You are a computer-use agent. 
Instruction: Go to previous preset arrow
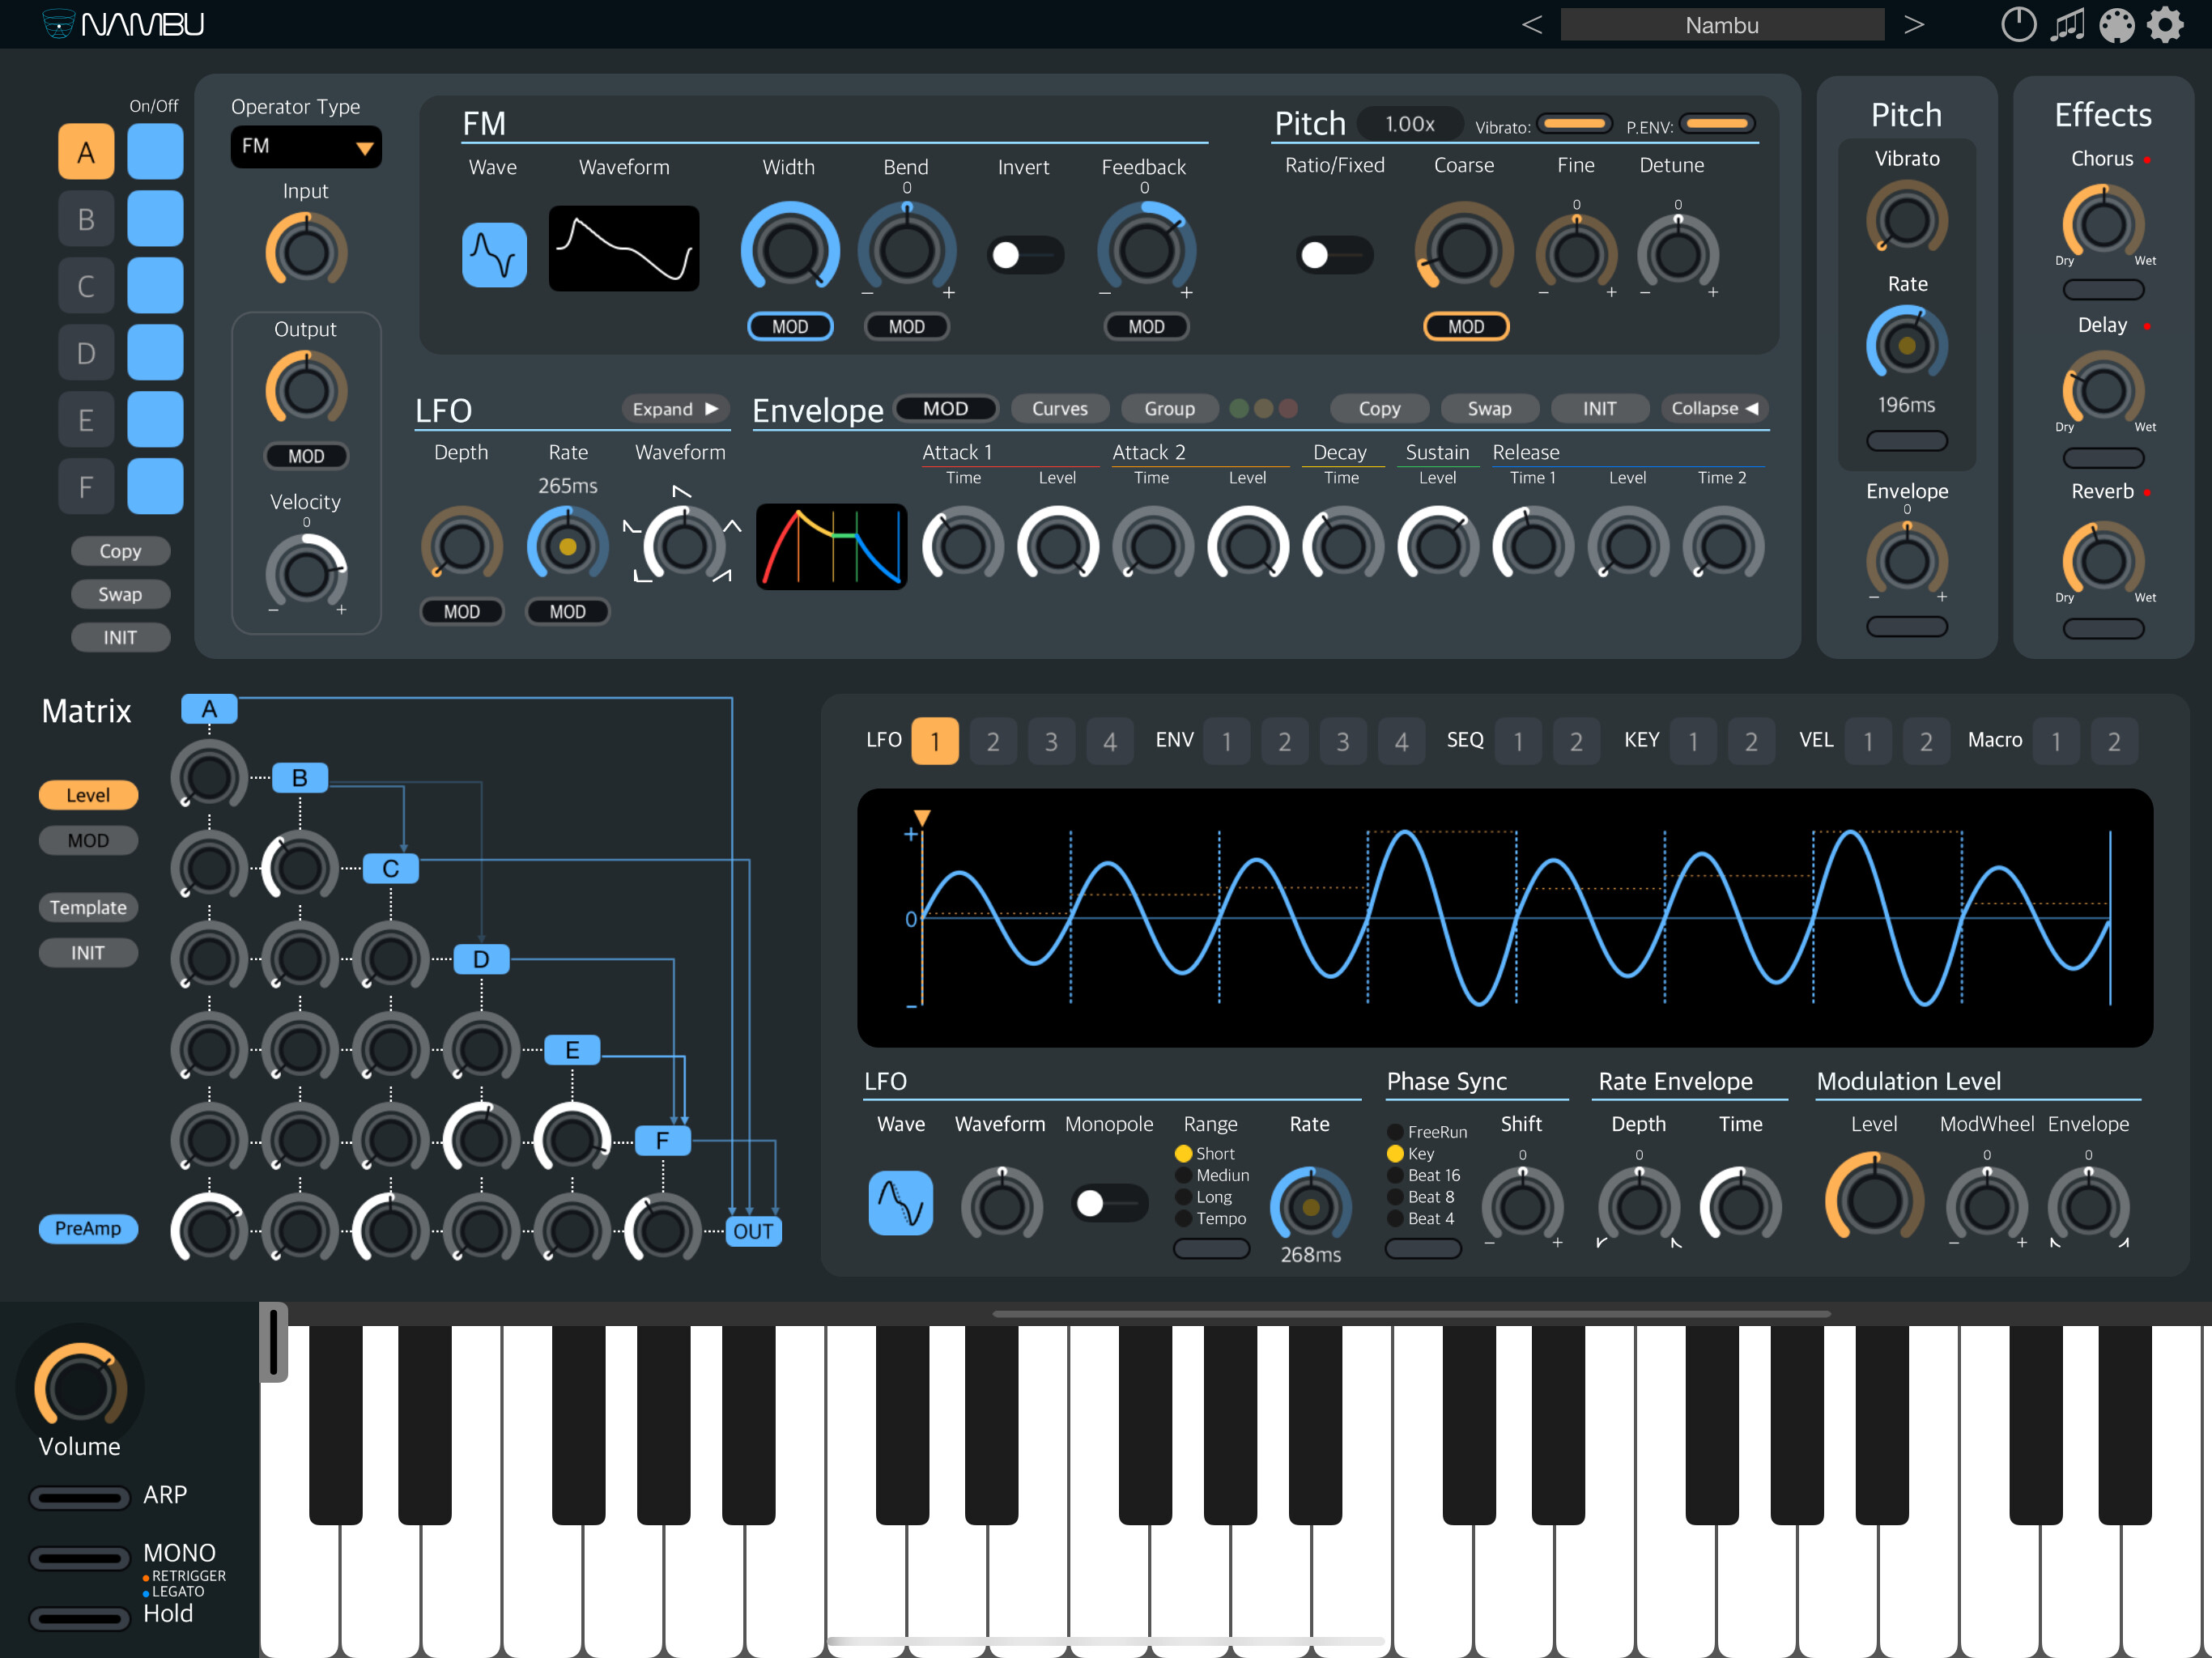click(x=1531, y=24)
